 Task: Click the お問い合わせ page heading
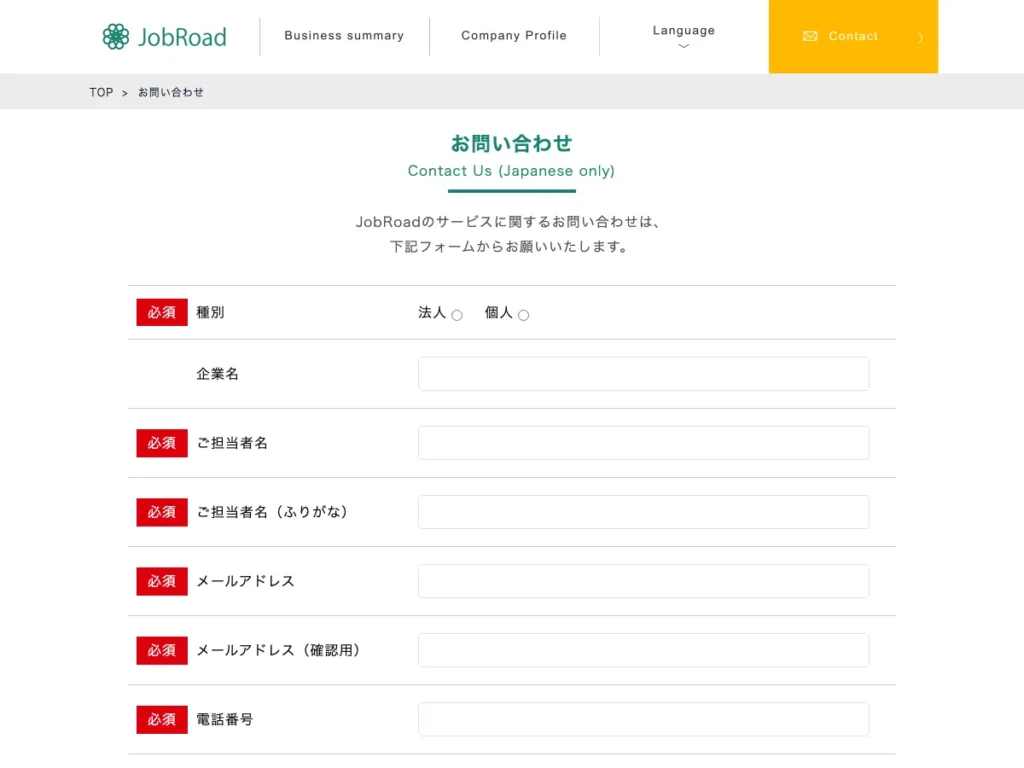coord(511,144)
